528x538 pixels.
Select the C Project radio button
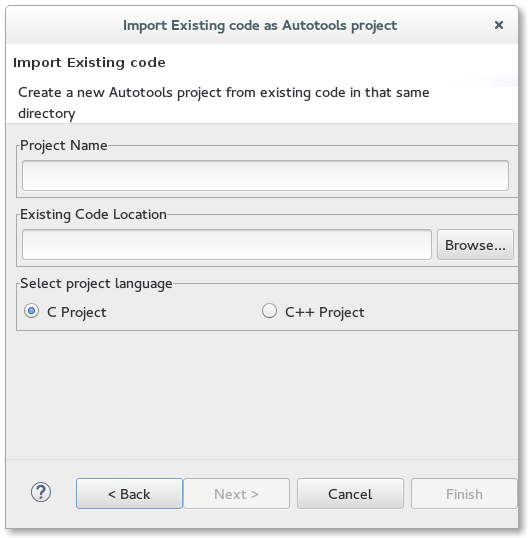point(32,311)
